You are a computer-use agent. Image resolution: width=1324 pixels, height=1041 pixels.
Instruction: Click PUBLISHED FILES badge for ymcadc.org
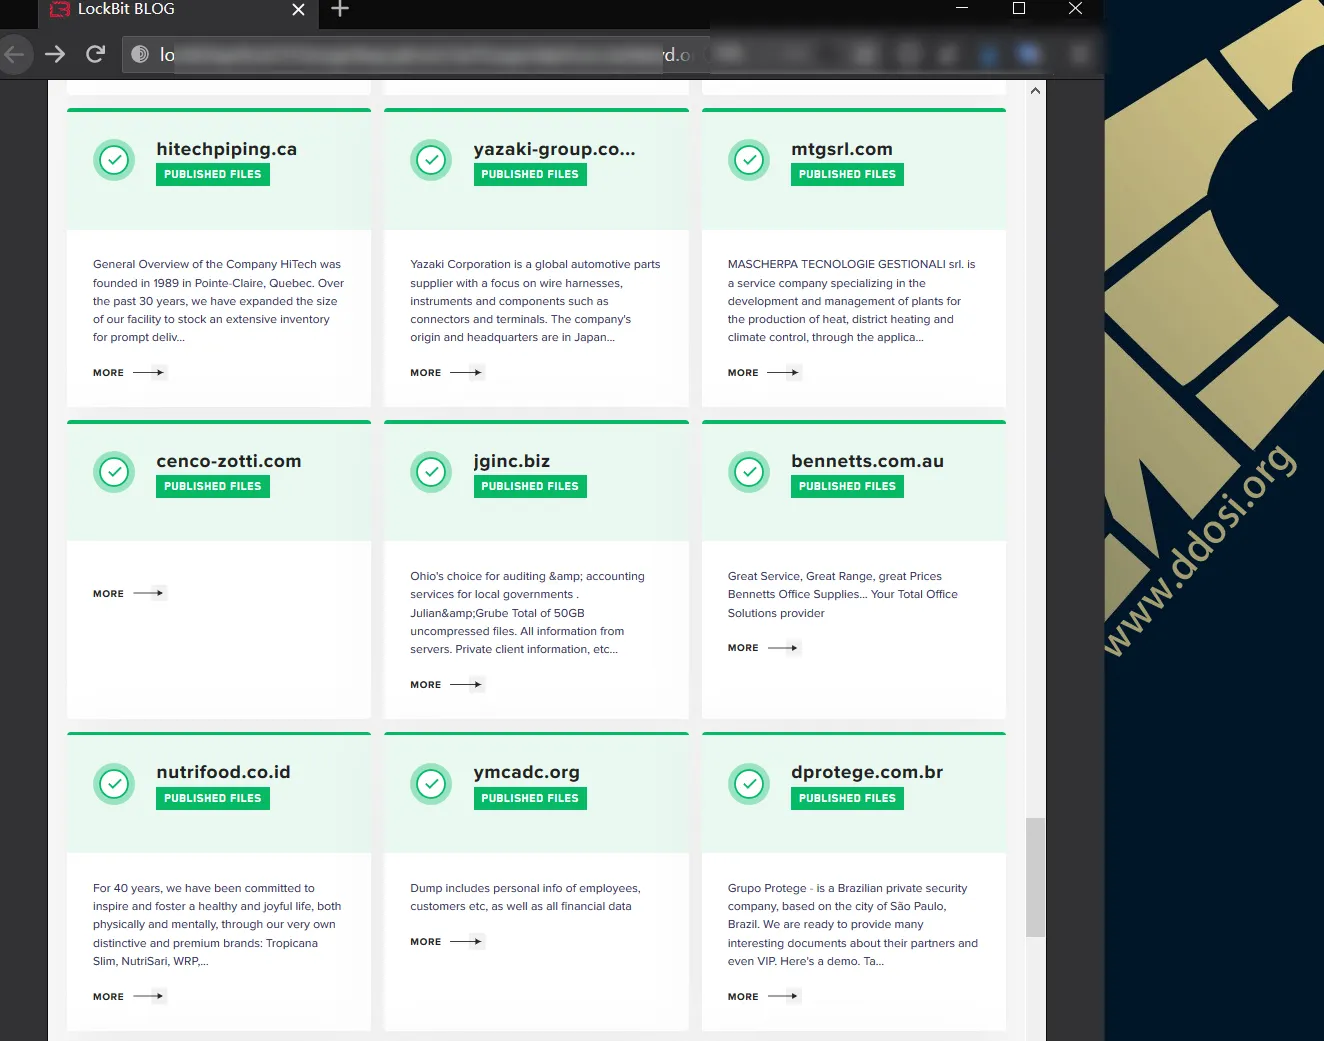(x=530, y=798)
